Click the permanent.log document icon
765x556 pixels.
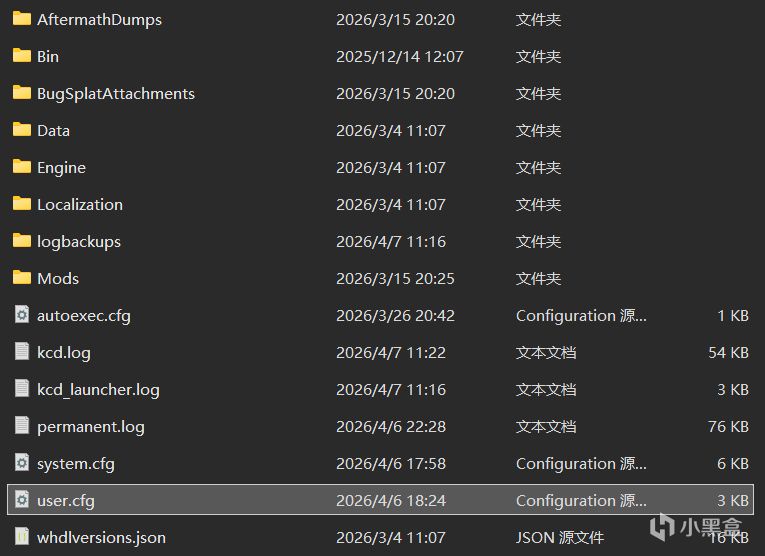point(22,426)
